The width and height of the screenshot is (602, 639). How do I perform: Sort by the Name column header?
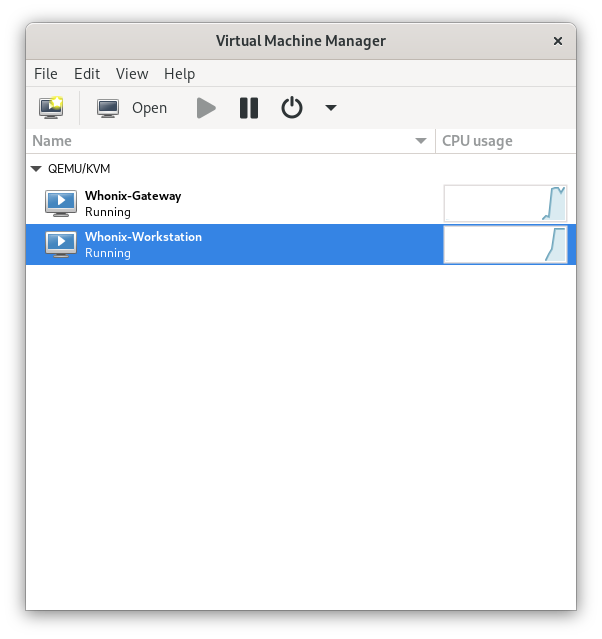pos(230,141)
